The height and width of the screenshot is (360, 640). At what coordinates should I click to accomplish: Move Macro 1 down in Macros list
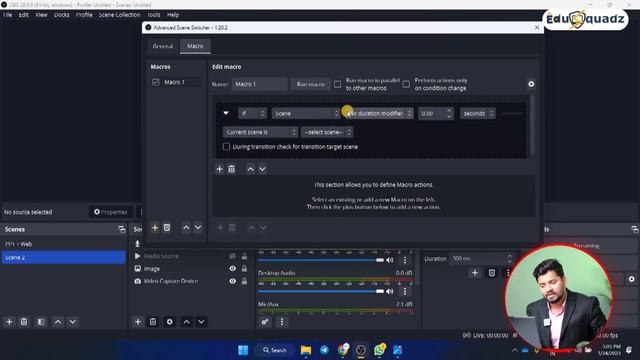pyautogui.click(x=198, y=228)
